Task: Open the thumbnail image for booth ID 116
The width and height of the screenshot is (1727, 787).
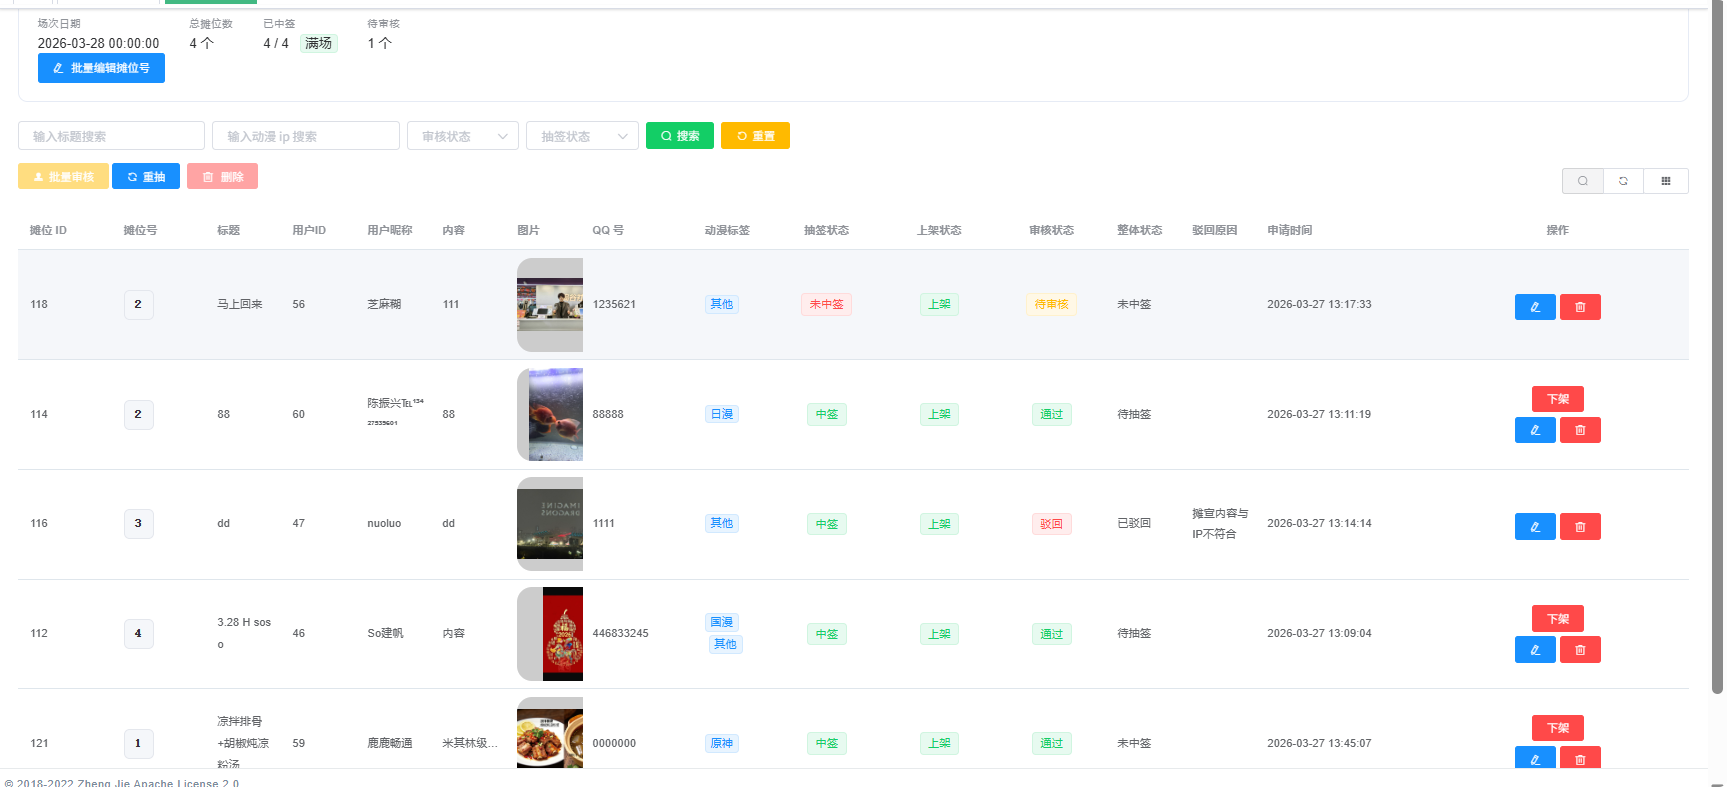Action: pyautogui.click(x=550, y=524)
